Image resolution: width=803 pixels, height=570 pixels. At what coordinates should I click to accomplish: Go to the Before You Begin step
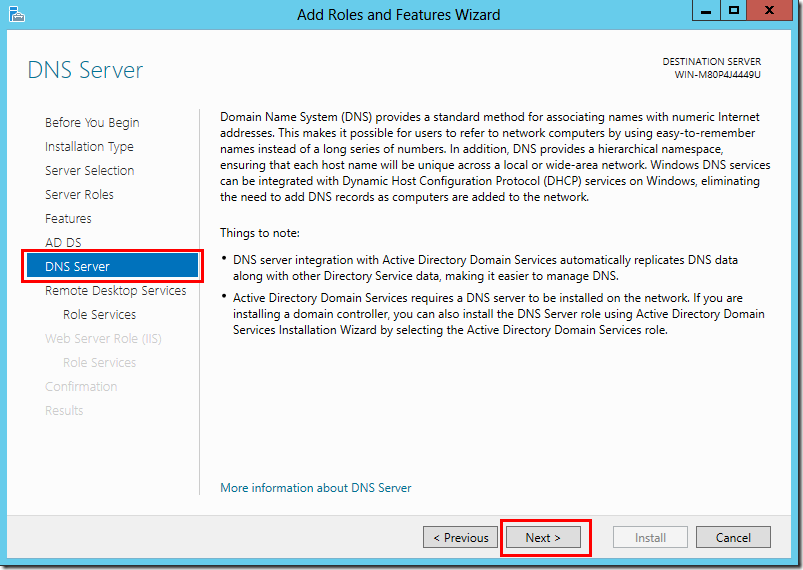(x=92, y=123)
